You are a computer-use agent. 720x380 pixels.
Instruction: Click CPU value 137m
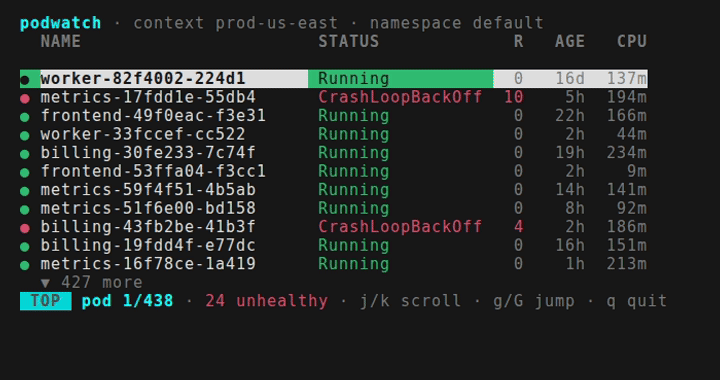coord(627,79)
